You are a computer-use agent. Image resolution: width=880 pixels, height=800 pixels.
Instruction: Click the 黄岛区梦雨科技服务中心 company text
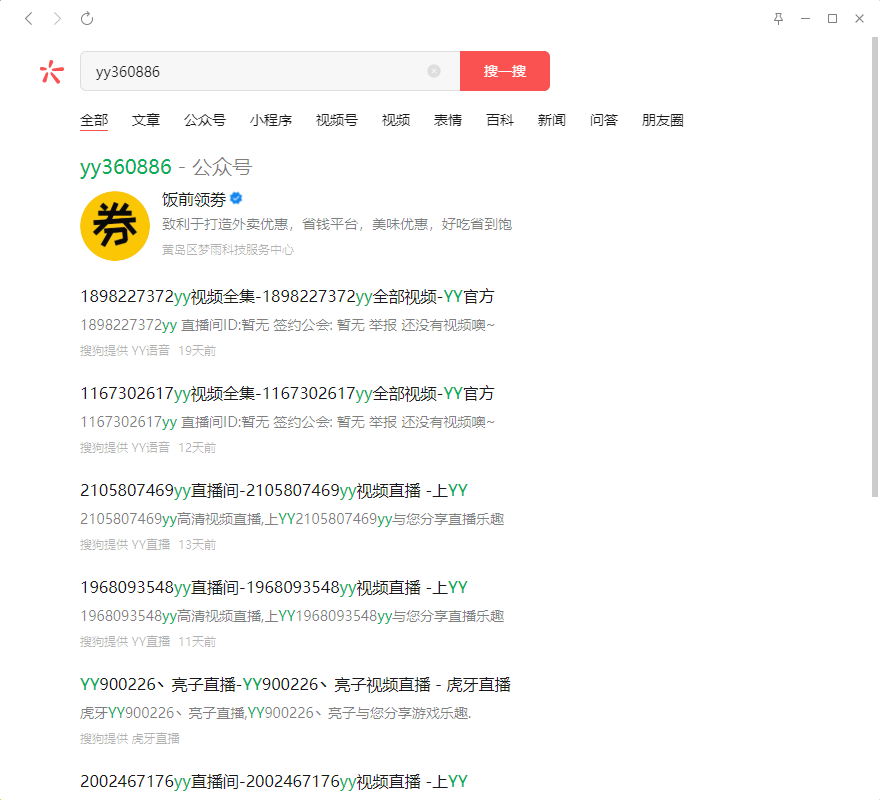[228, 250]
